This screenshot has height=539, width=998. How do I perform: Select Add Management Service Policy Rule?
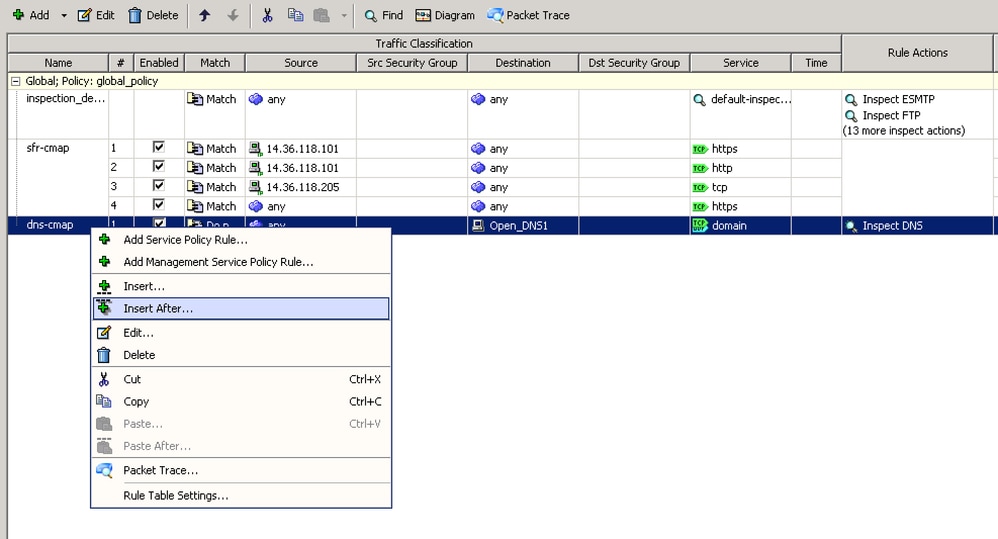click(x=241, y=262)
